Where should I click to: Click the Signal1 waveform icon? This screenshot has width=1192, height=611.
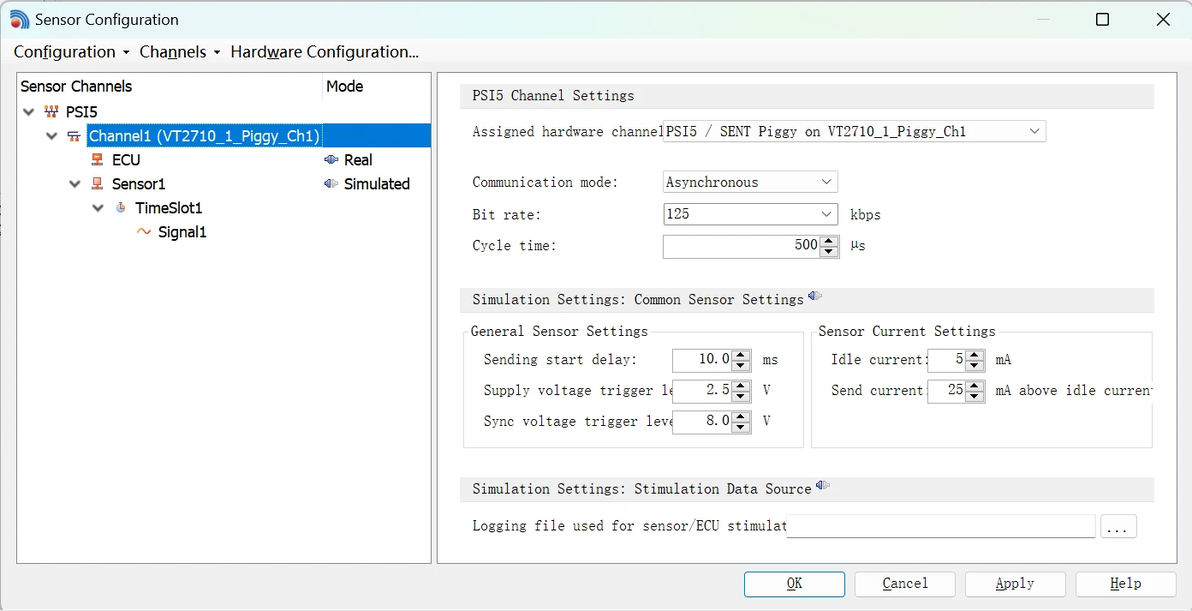click(x=144, y=232)
